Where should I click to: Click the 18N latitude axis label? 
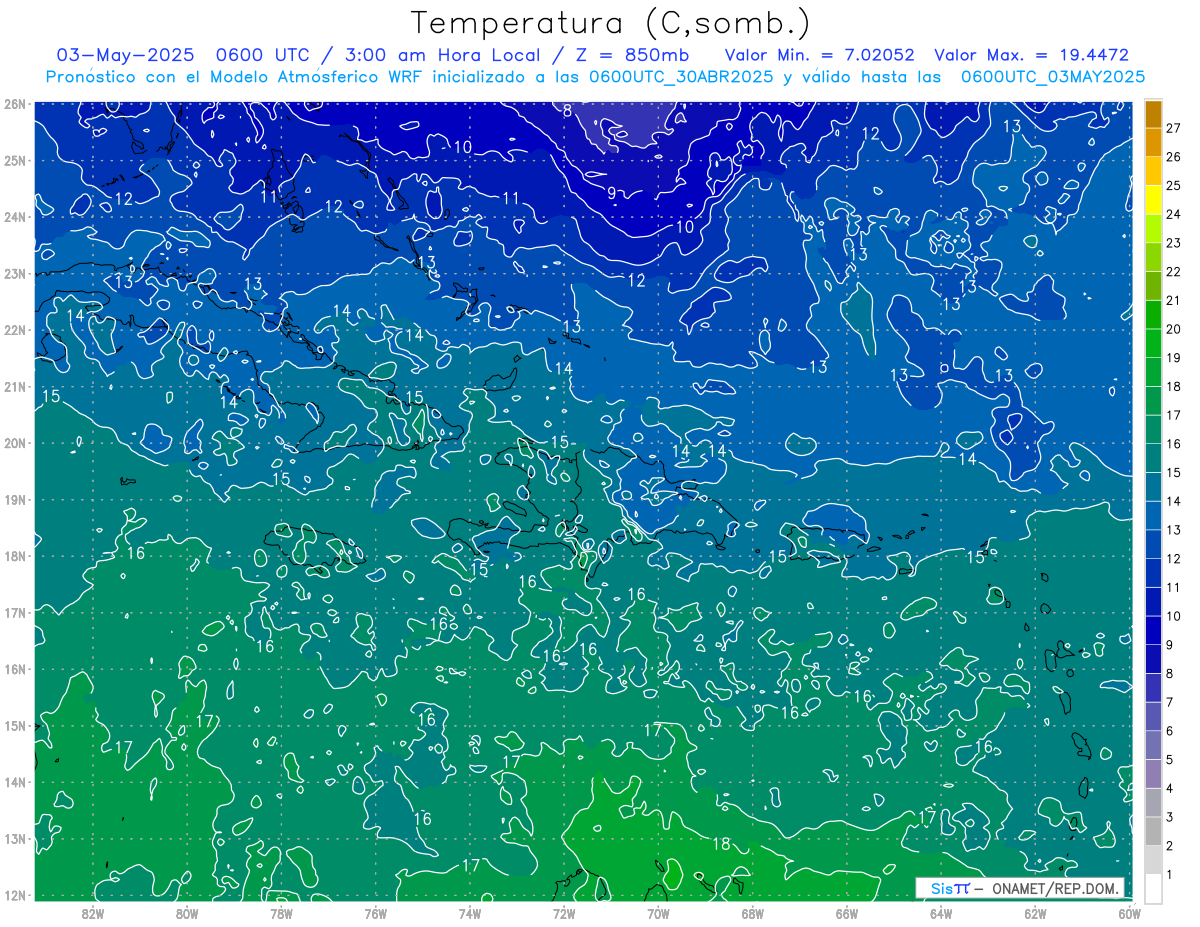14,556
